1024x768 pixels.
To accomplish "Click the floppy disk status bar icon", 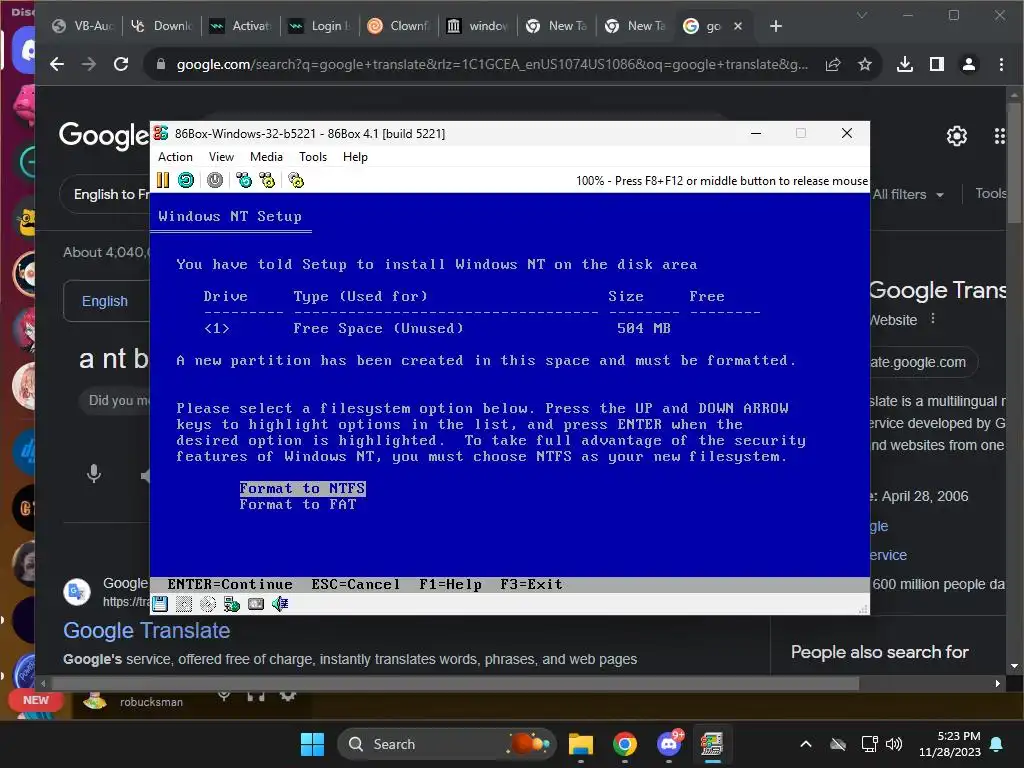I will coord(160,604).
